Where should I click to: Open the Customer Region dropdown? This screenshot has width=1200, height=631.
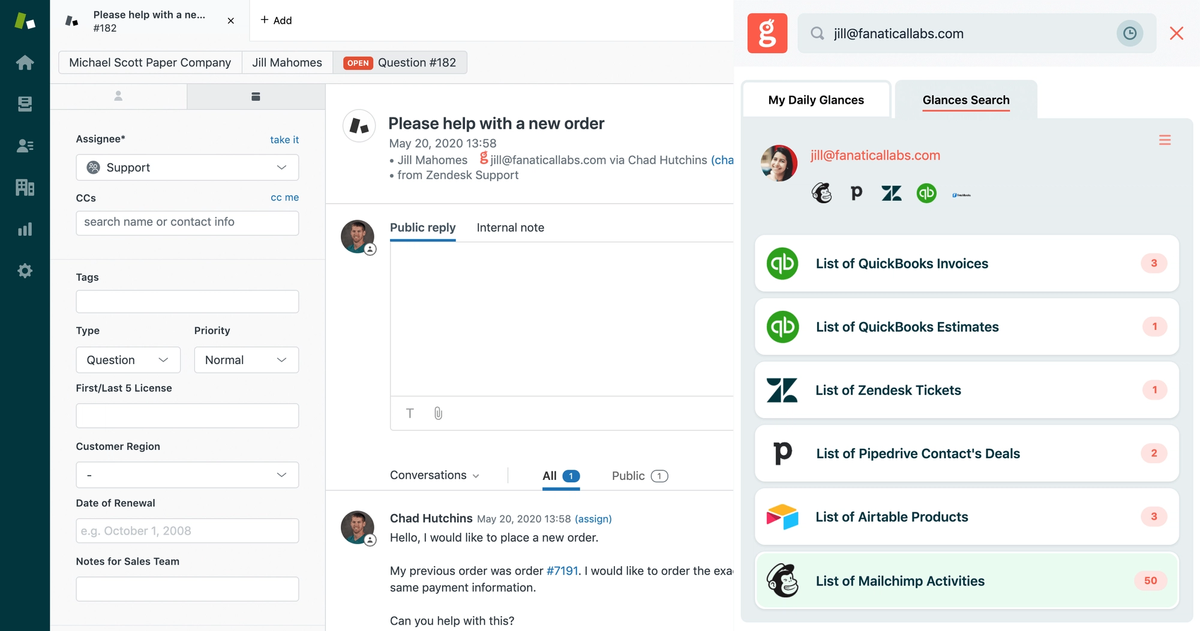[187, 474]
